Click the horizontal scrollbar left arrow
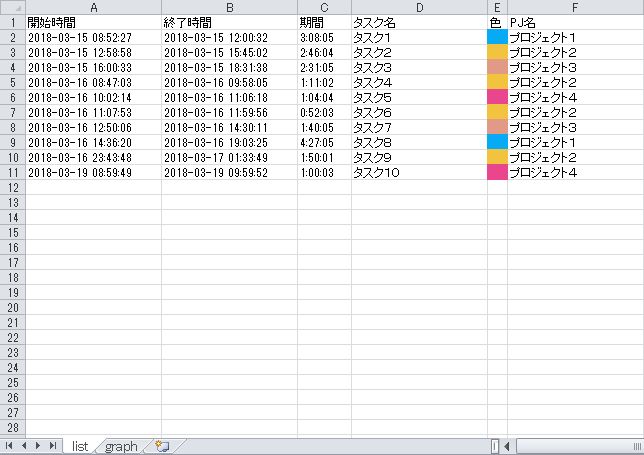This screenshot has height=455, width=644. coord(507,446)
